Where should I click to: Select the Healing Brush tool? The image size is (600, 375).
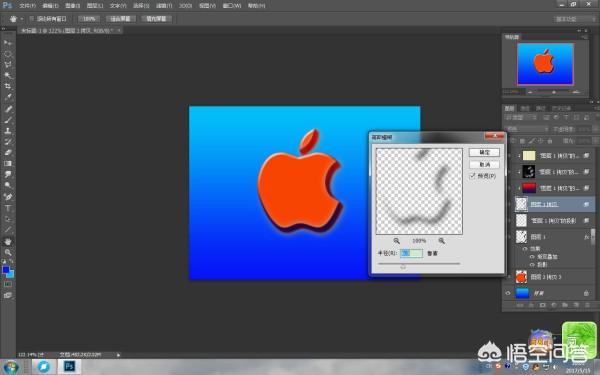(8, 109)
